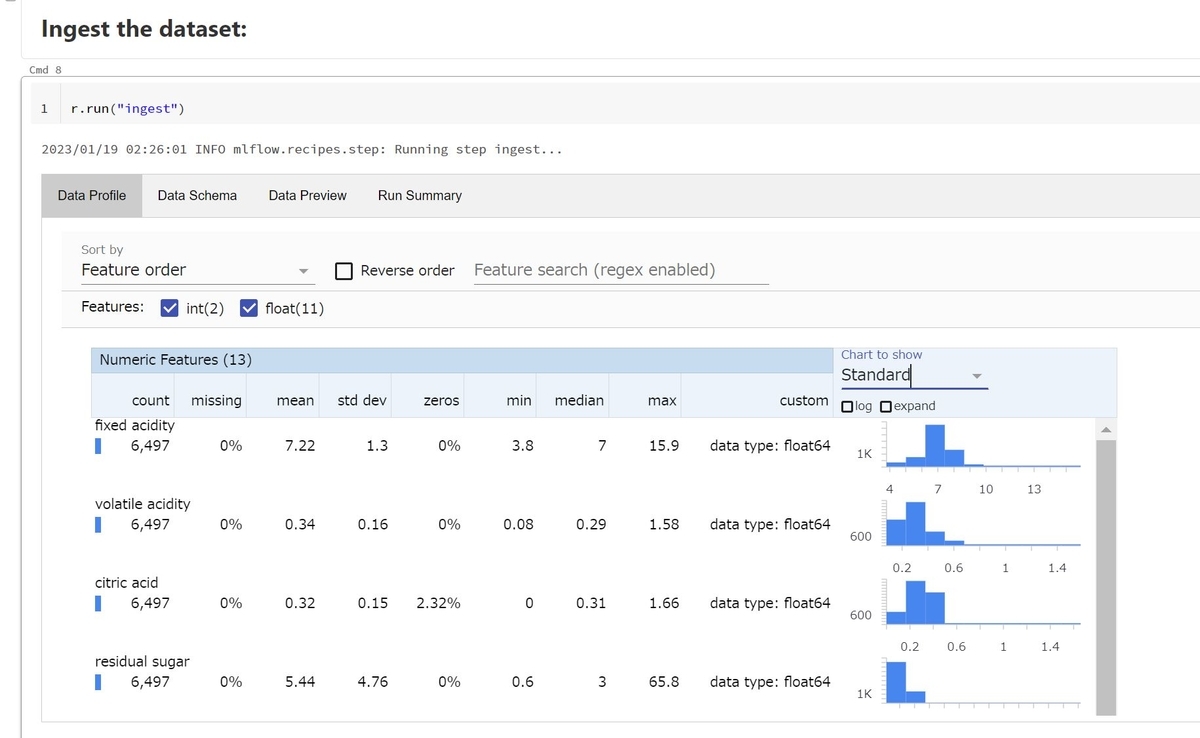Click the max value 15.9
This screenshot has width=1200, height=738.
664,446
